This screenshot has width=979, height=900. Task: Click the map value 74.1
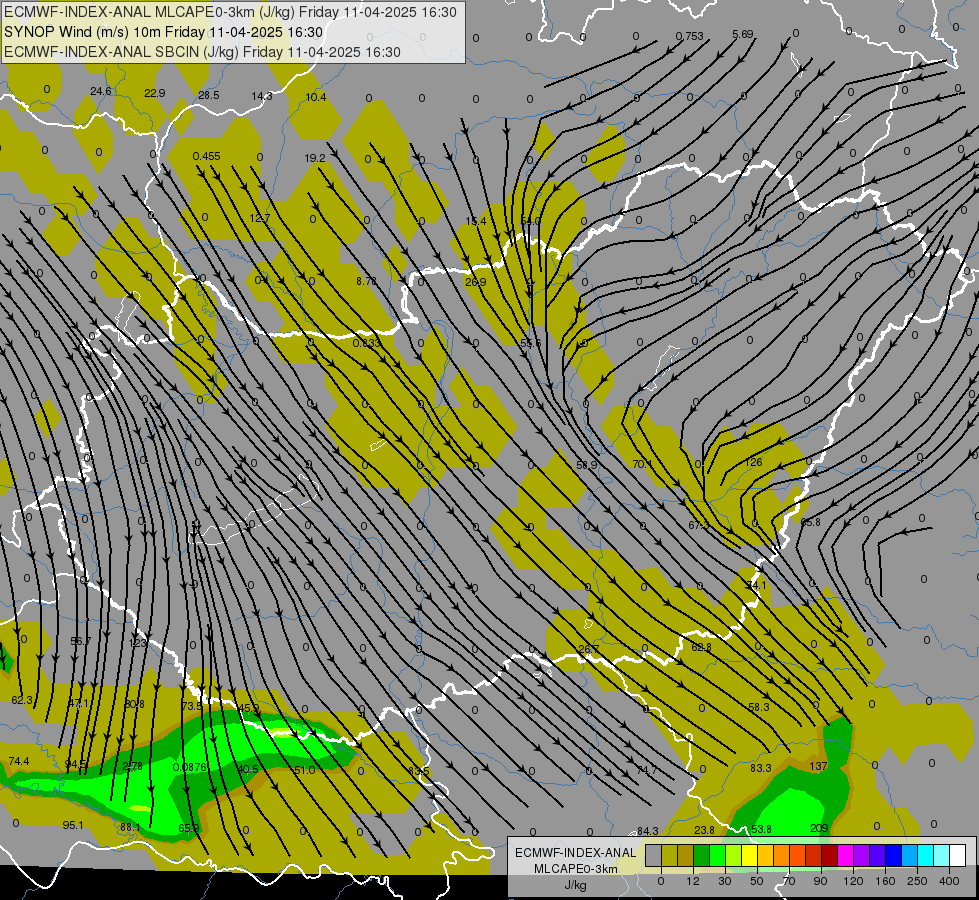(756, 585)
